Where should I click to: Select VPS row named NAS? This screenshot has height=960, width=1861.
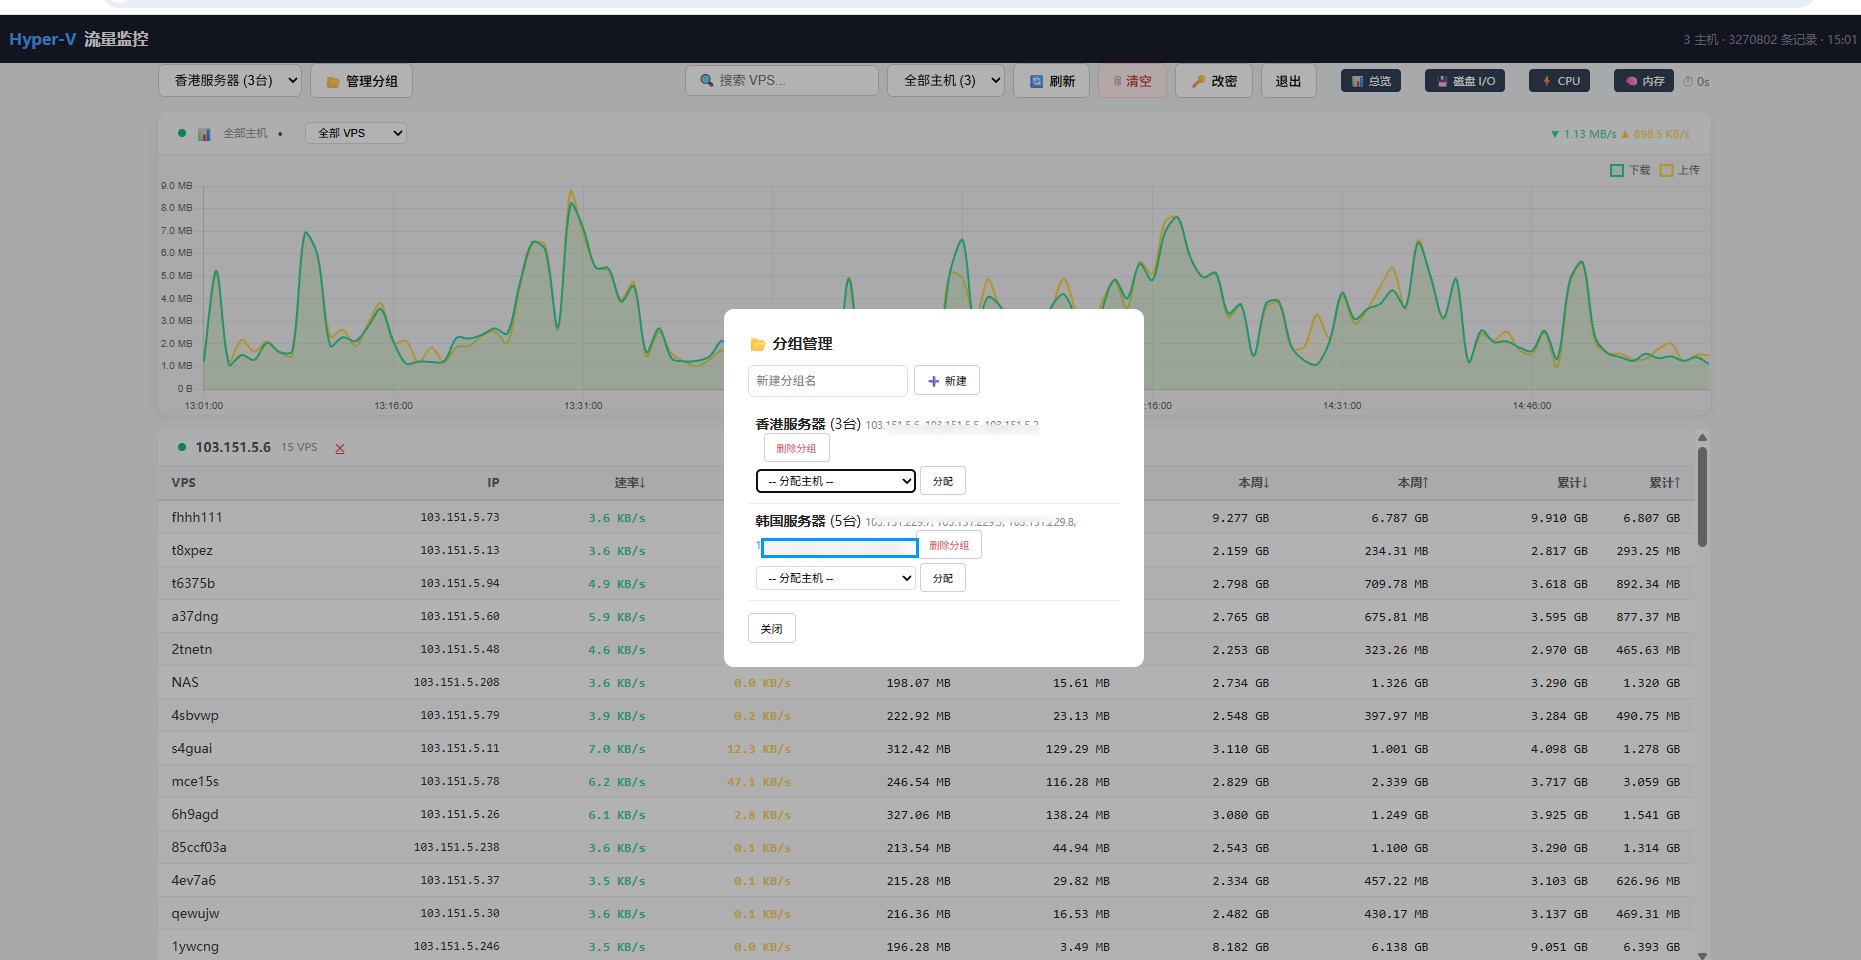coord(925,682)
